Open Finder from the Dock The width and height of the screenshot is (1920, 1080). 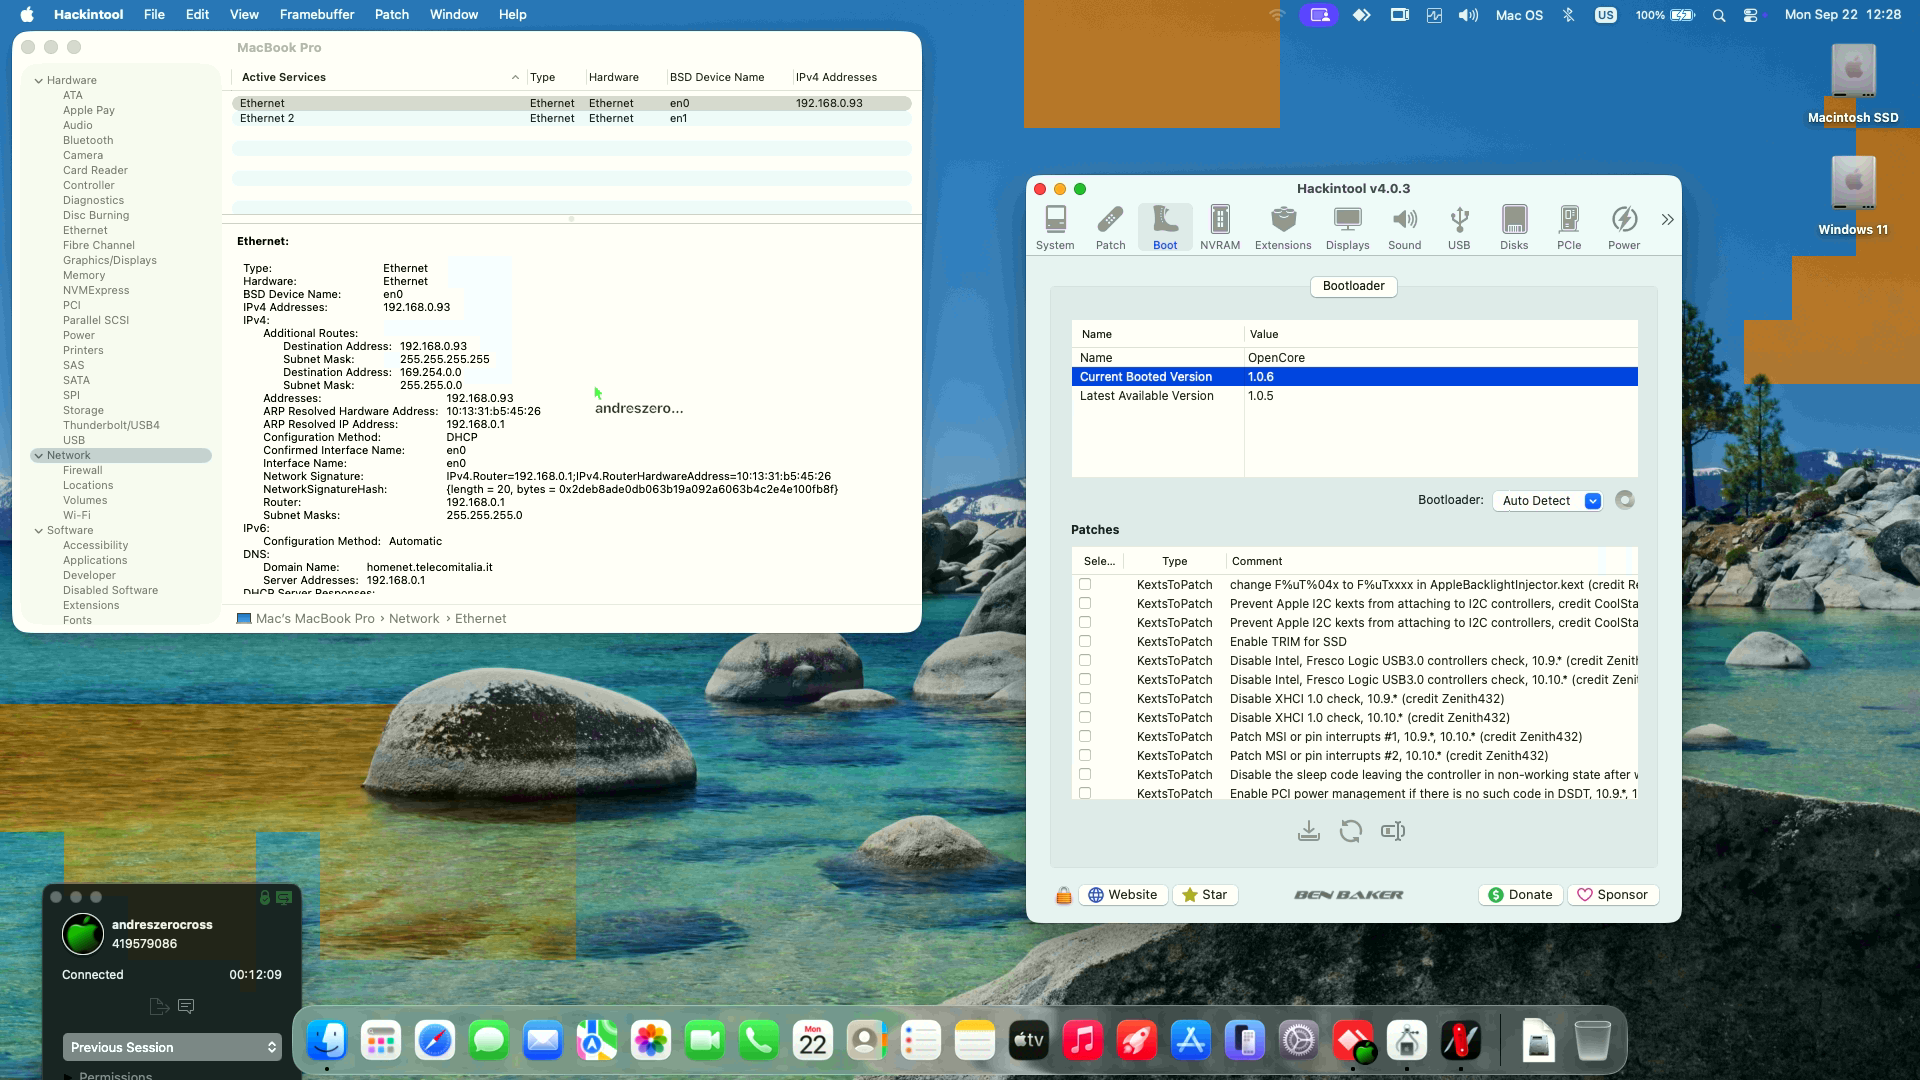point(327,1041)
